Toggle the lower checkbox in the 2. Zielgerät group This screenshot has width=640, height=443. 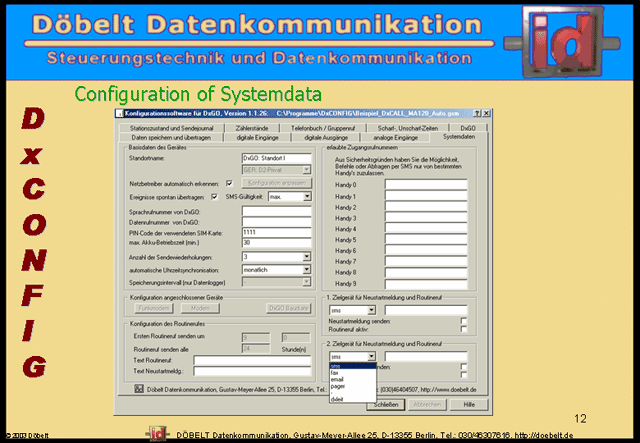pos(464,374)
